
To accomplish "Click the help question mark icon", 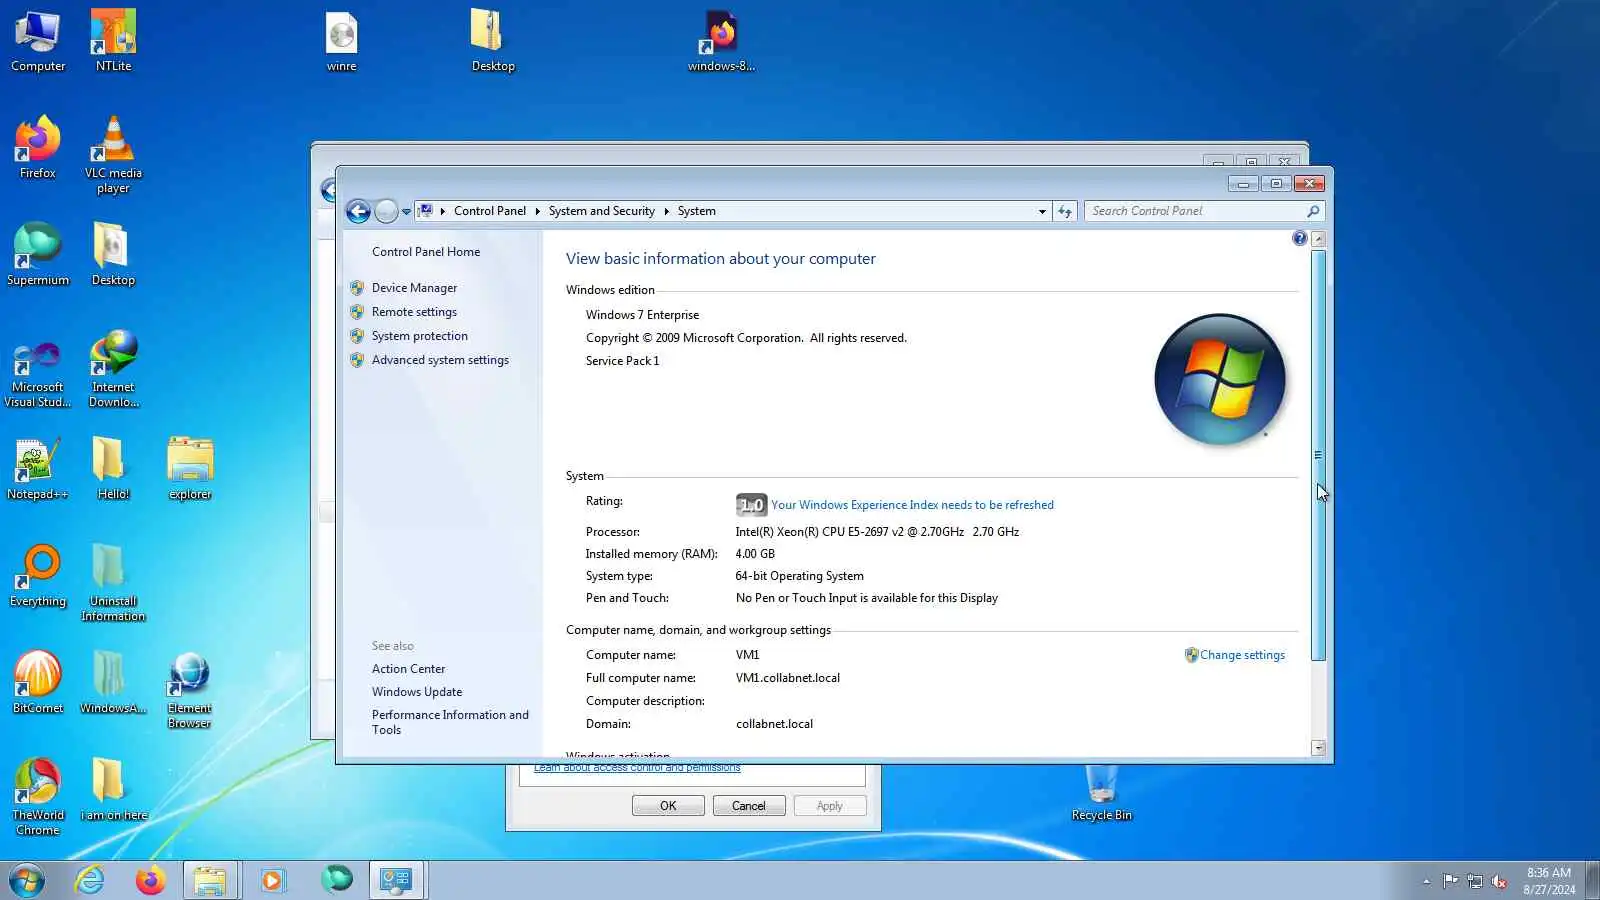I will (x=1299, y=238).
